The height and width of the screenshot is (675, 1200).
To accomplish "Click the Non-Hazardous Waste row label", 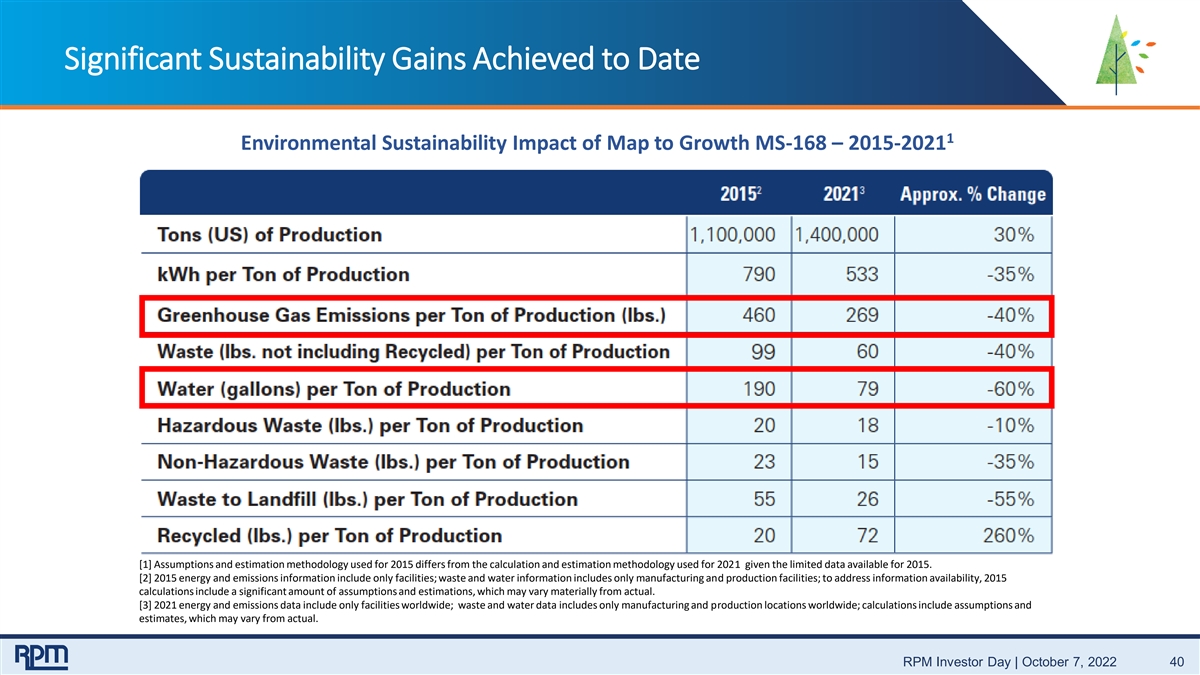I will pyautogui.click(x=393, y=462).
